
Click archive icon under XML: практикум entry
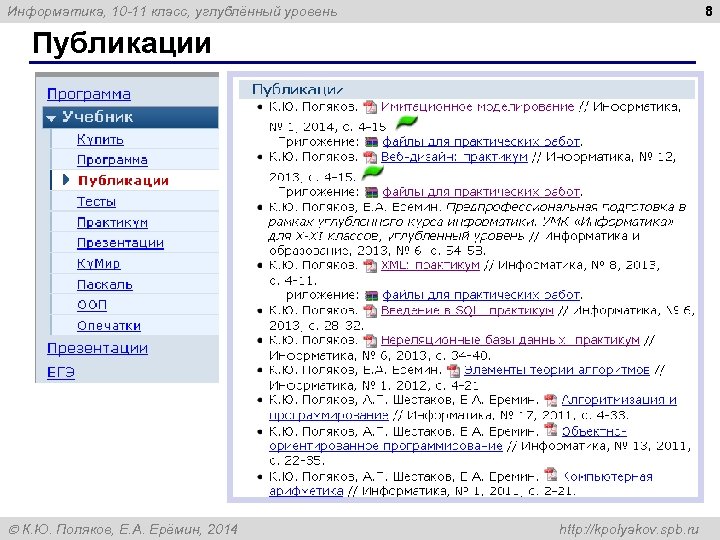371,295
